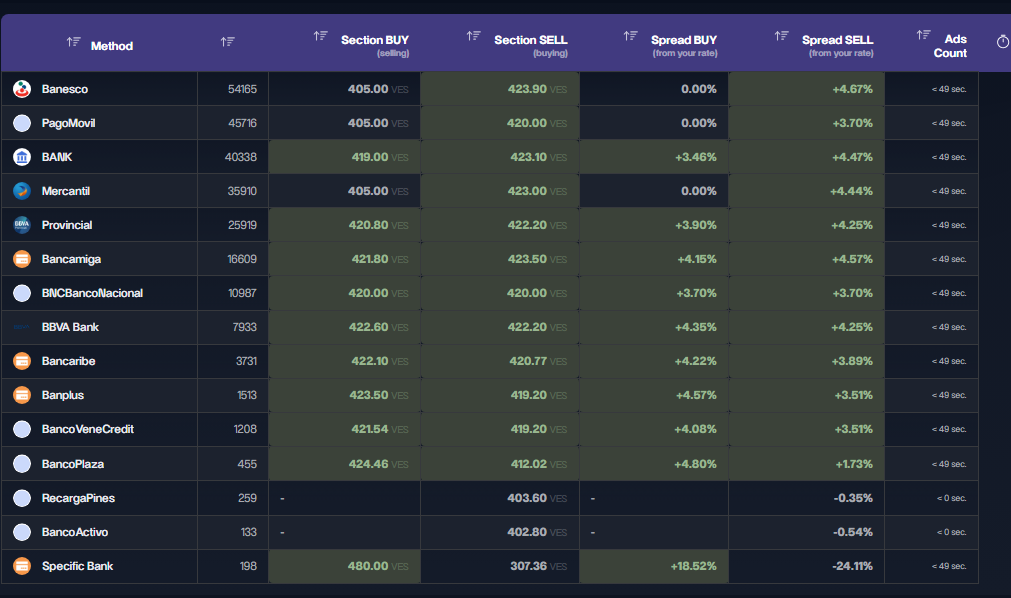Click the -24.11% spread sell value

tap(852, 566)
